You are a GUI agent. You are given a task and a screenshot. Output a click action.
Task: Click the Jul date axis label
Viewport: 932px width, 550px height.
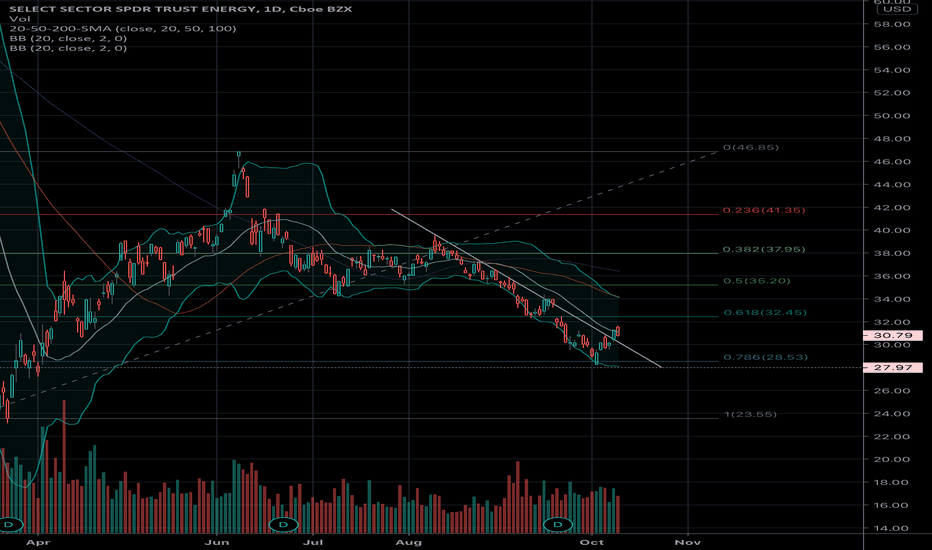pos(313,542)
